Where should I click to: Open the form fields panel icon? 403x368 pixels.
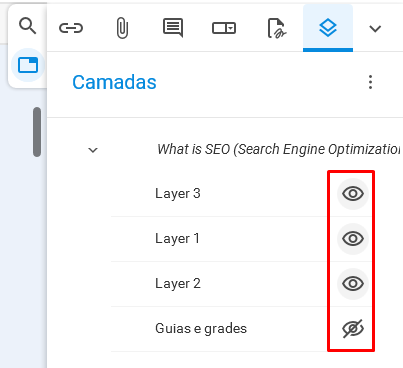(x=224, y=28)
